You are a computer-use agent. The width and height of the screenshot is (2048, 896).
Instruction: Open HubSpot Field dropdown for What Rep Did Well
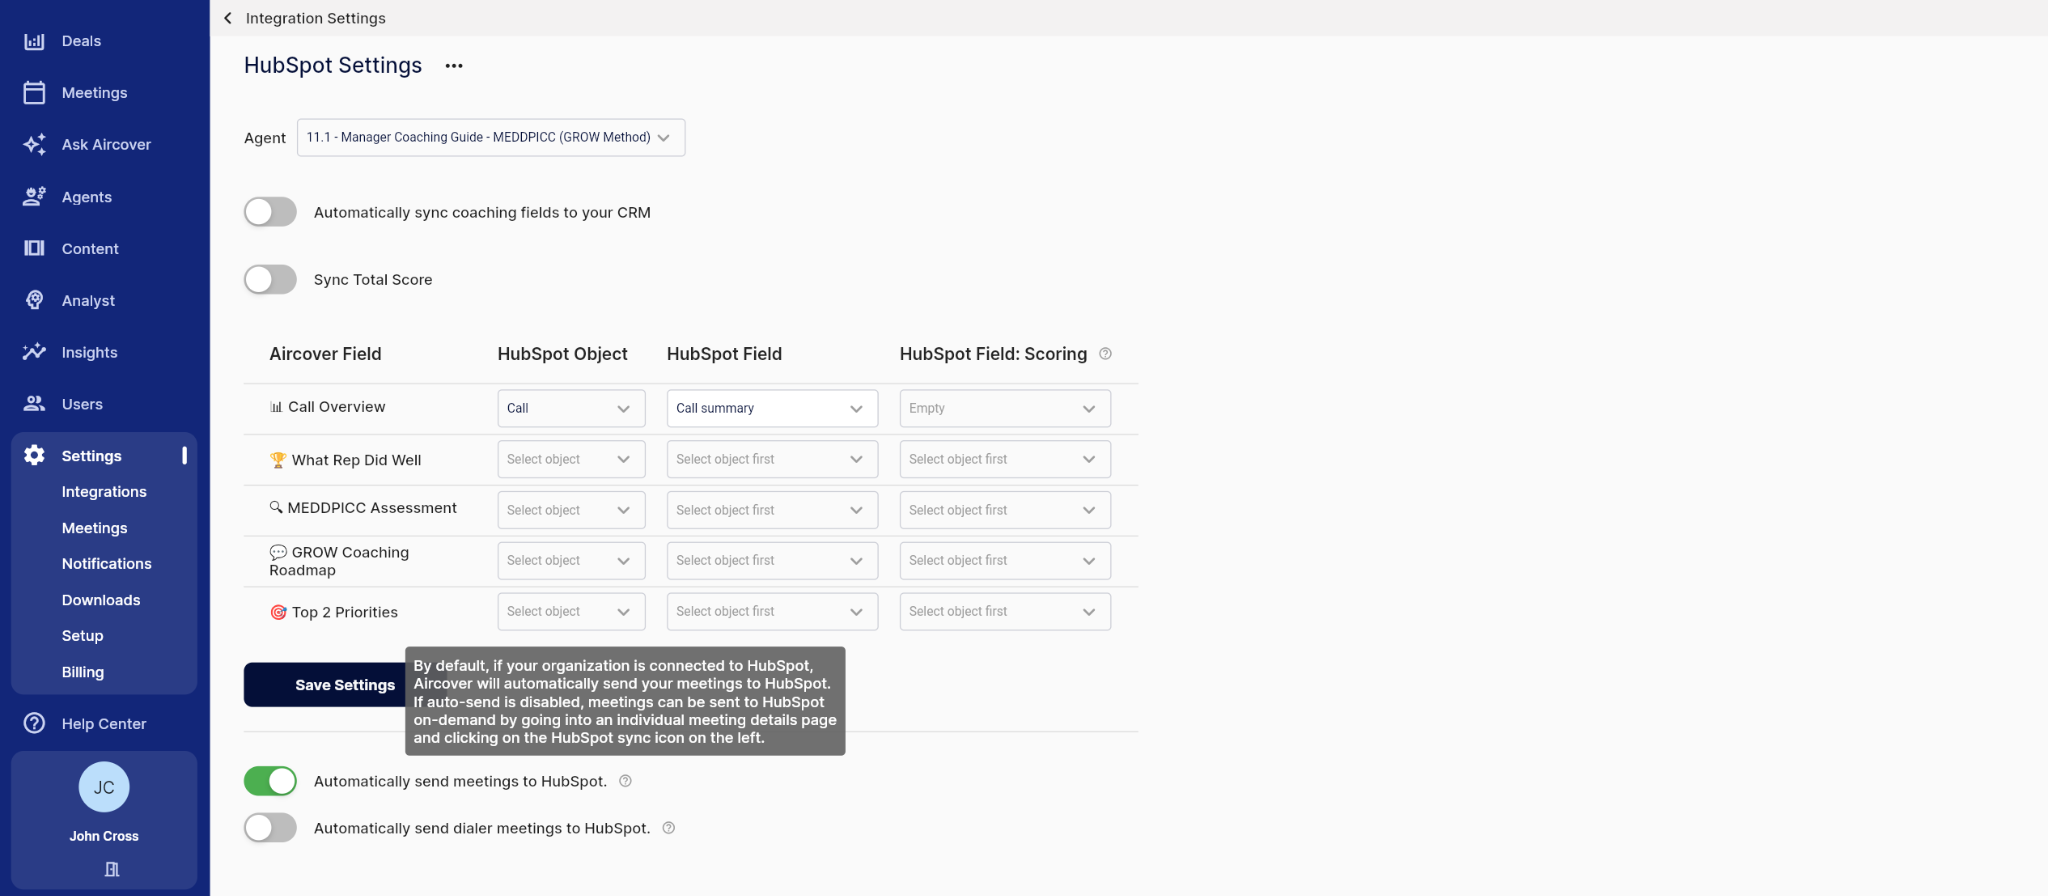click(x=772, y=459)
